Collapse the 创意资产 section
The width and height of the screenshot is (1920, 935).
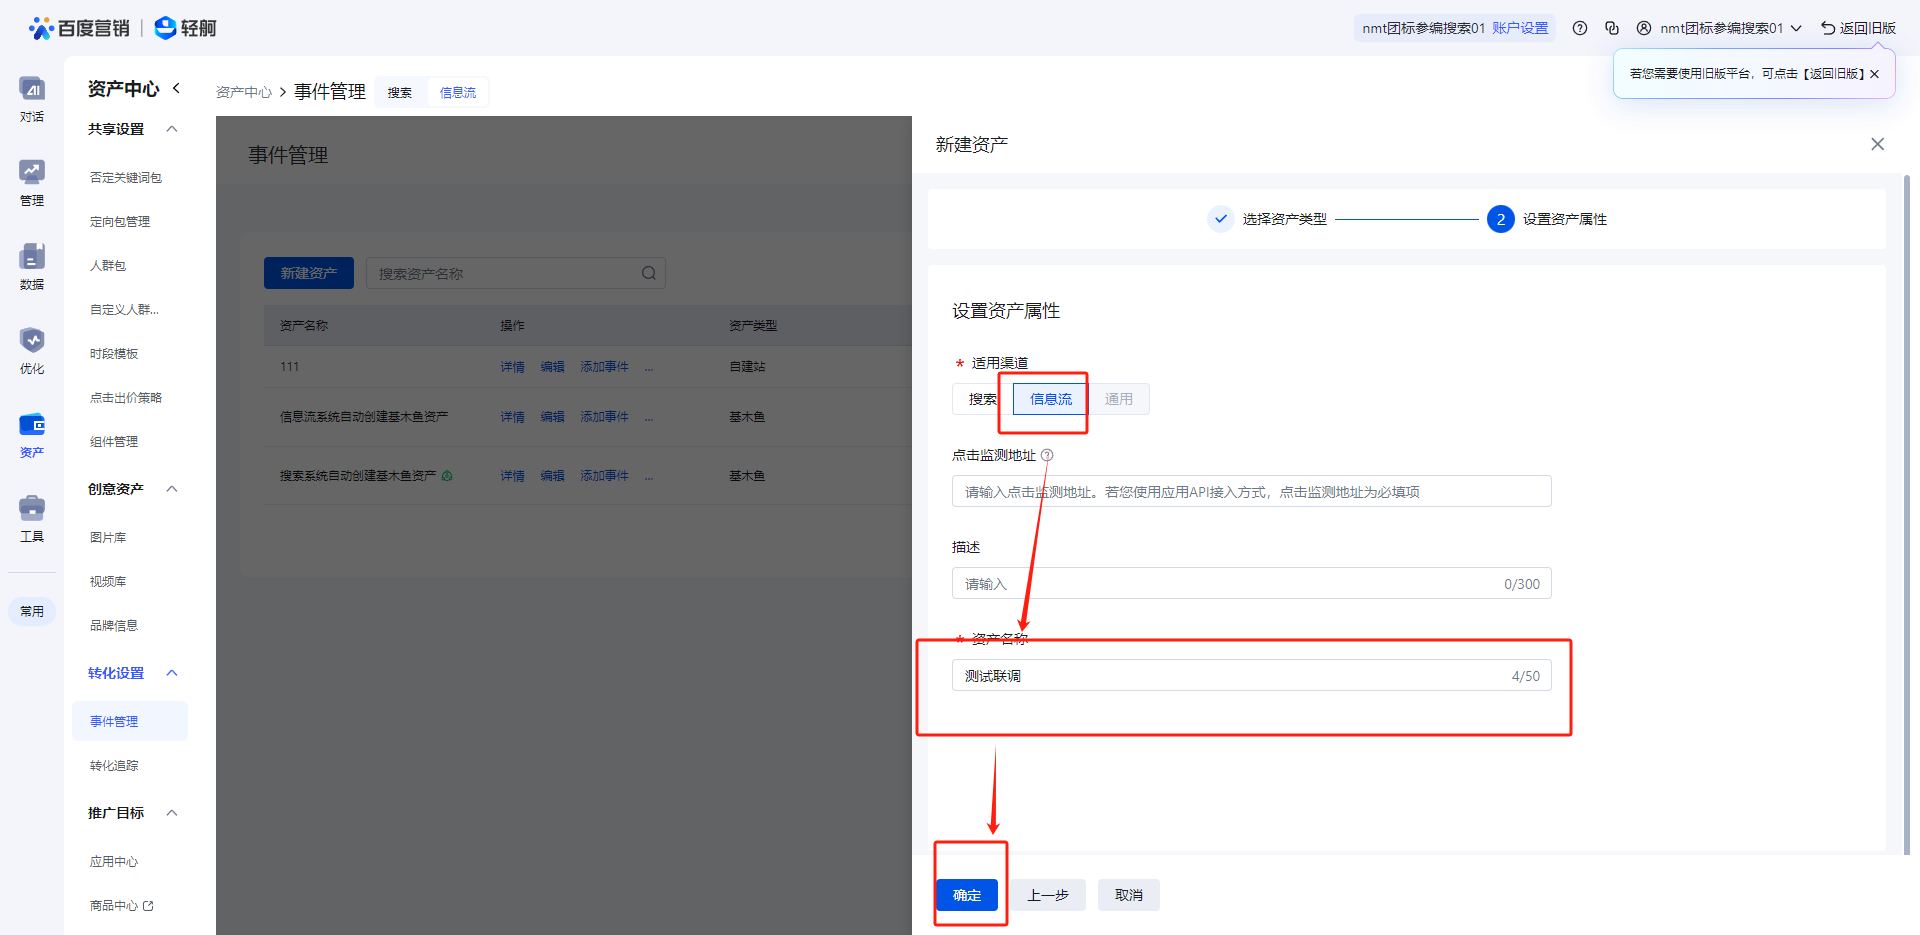172,489
